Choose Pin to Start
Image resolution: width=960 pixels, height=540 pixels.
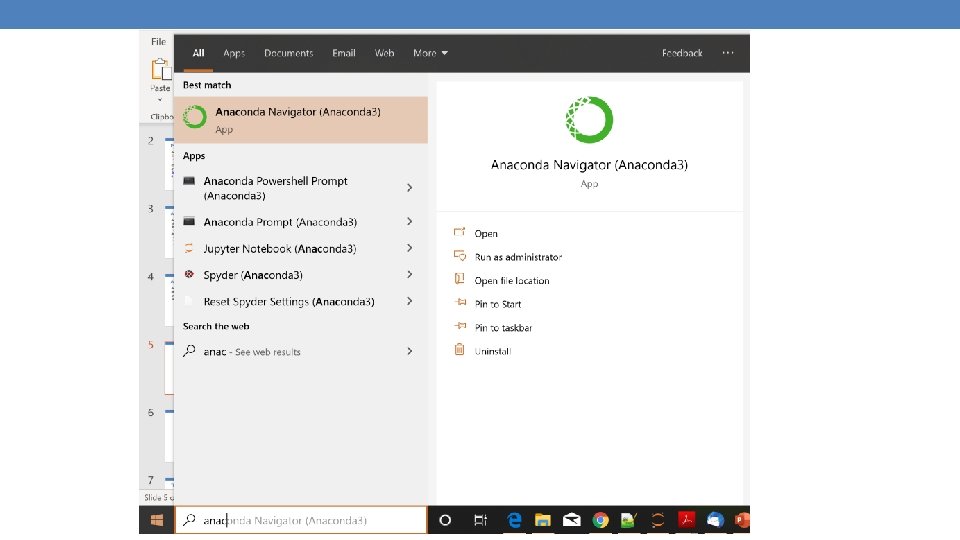pyautogui.click(x=498, y=304)
